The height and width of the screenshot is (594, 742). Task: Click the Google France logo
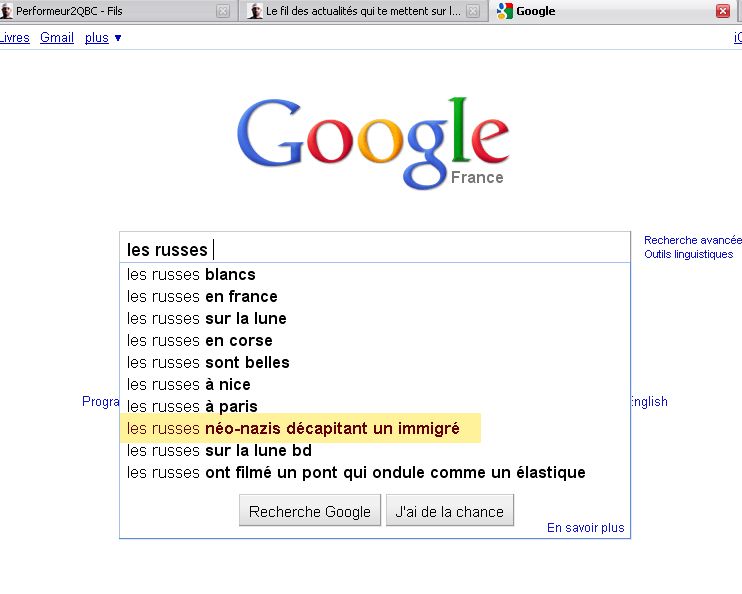tap(372, 140)
